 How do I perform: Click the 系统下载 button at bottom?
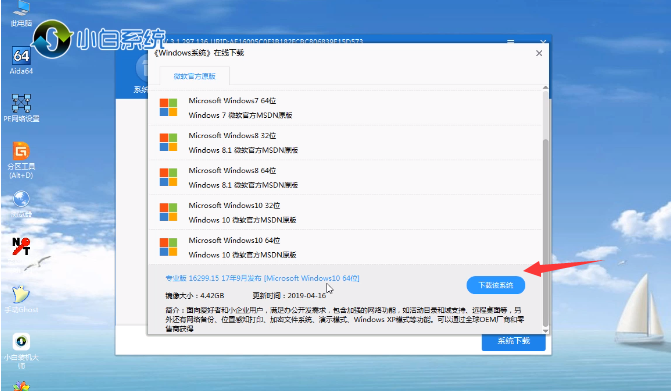pos(514,341)
